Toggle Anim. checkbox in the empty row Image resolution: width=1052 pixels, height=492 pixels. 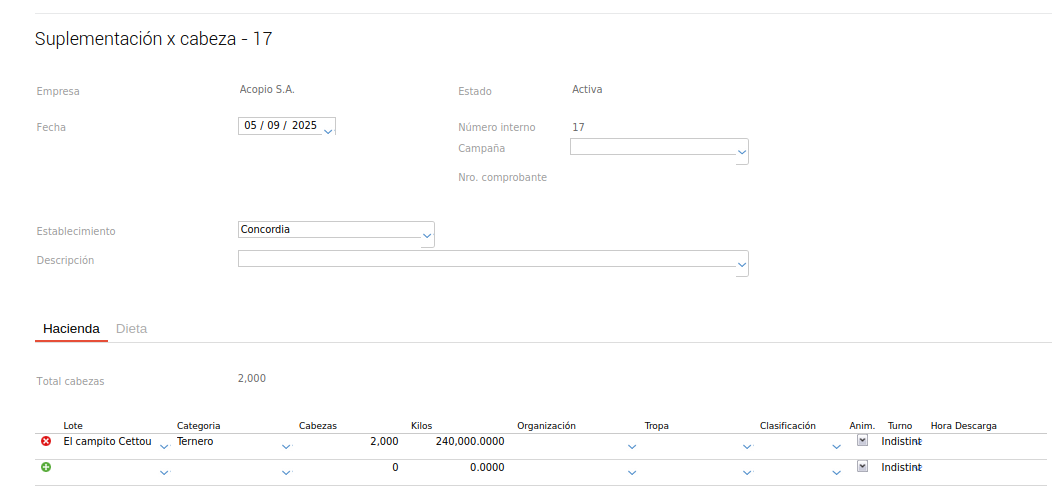[x=862, y=466]
